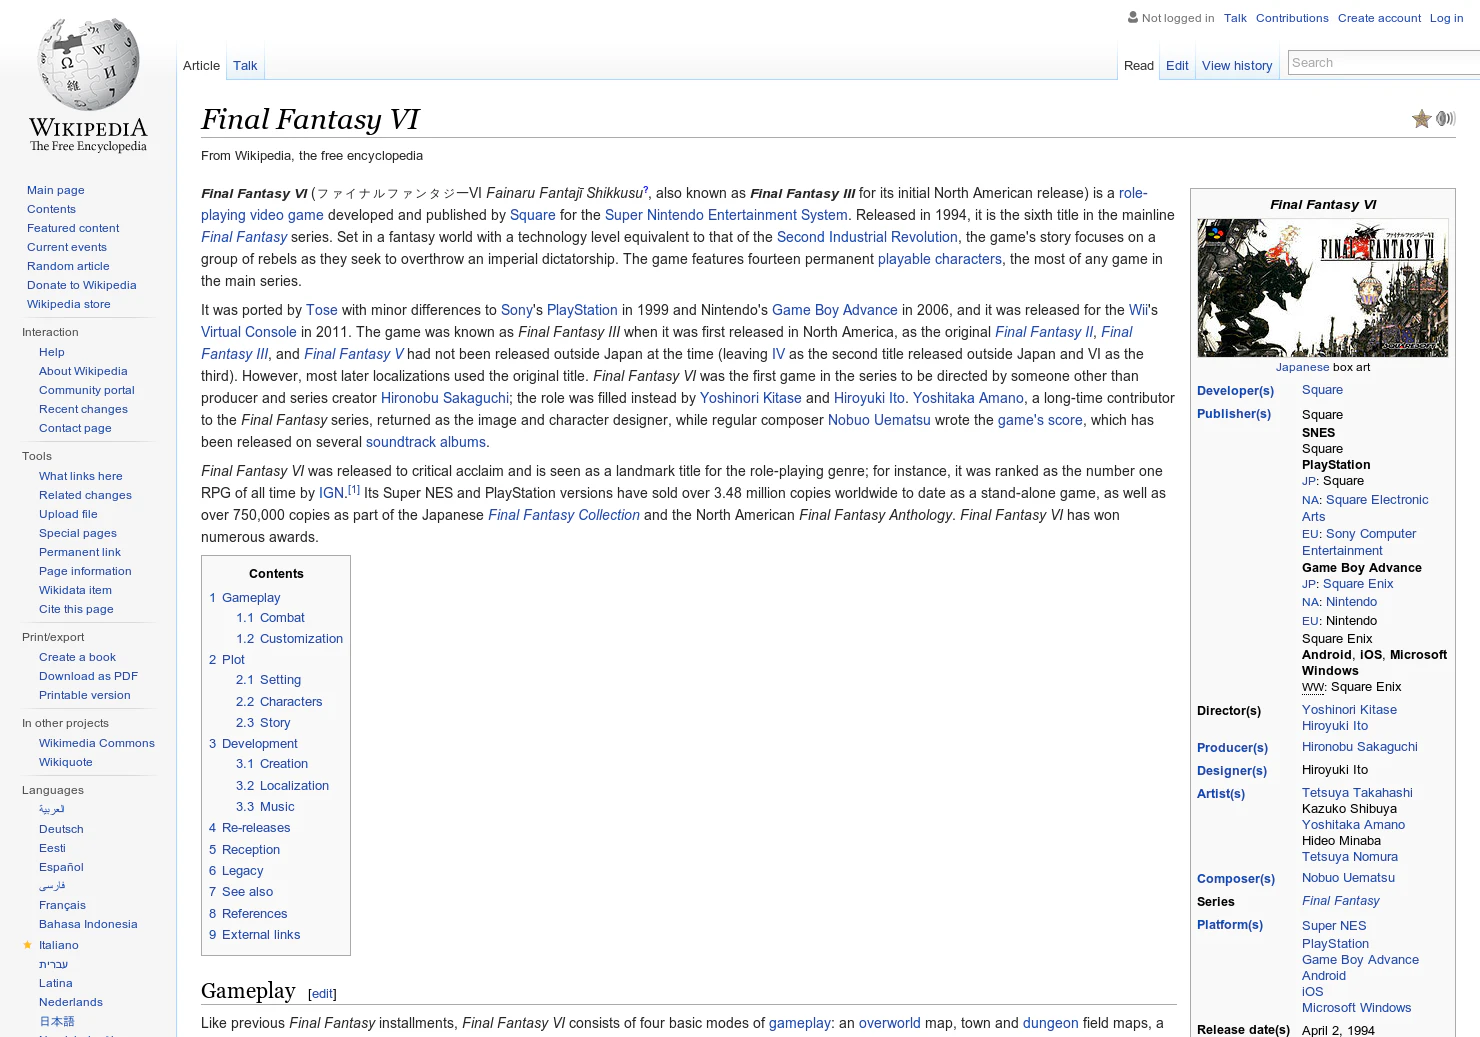This screenshot has height=1037, width=1480.
Task: Click Virtual Console link
Action: click(x=249, y=332)
